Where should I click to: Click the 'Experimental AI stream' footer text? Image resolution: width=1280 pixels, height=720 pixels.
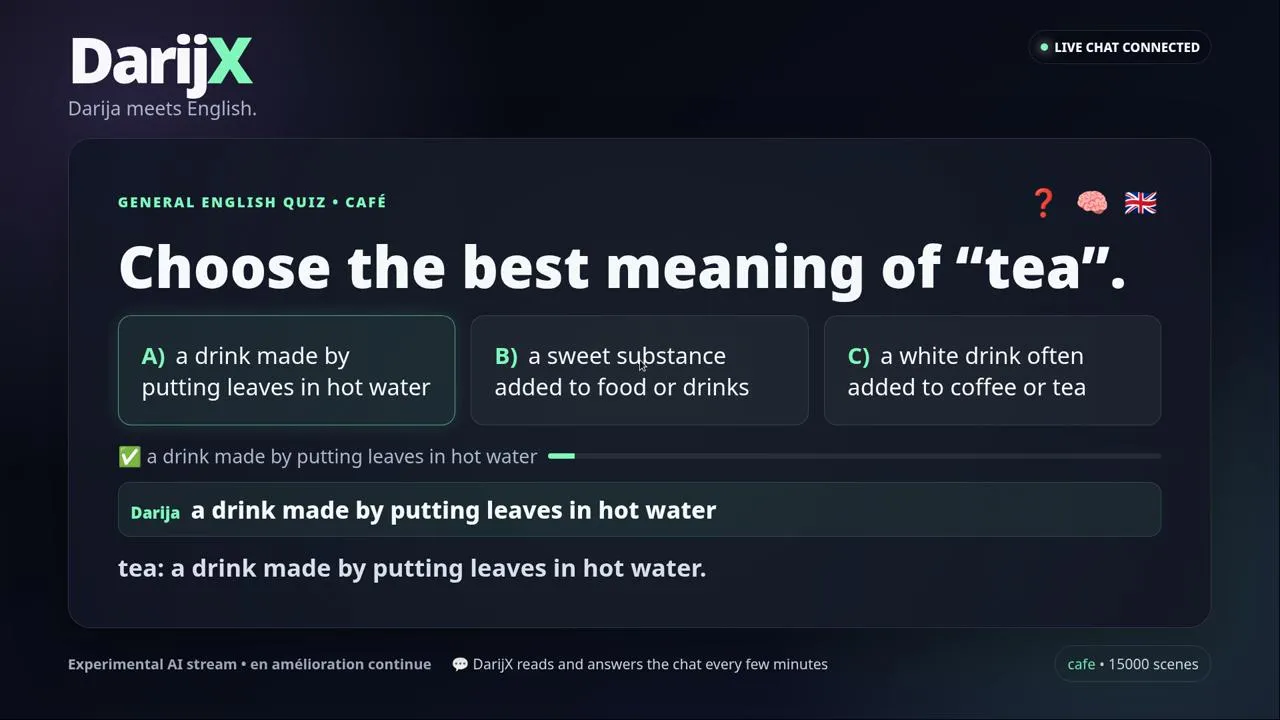tap(151, 664)
